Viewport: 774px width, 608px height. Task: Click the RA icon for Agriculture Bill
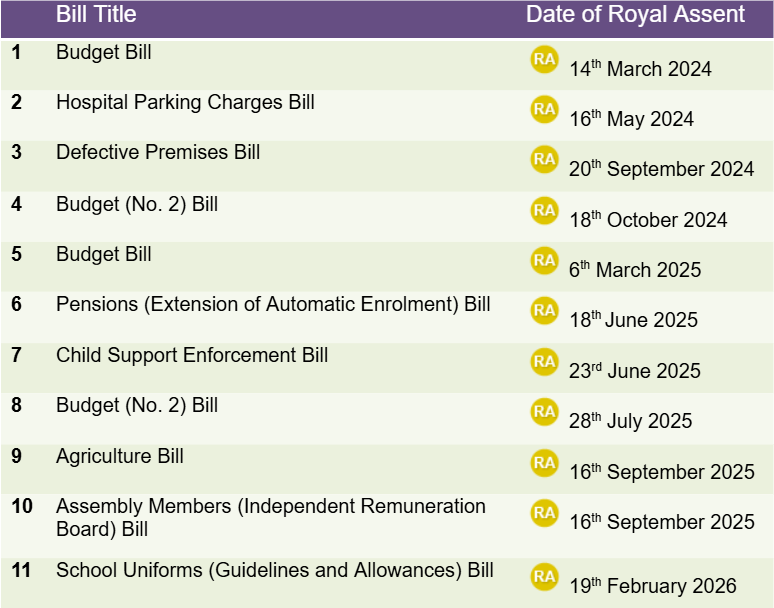[544, 462]
